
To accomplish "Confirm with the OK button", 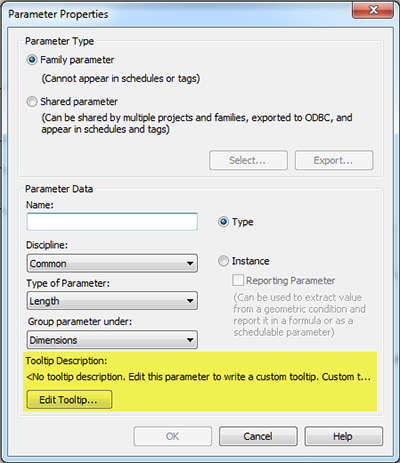I will 173,436.
